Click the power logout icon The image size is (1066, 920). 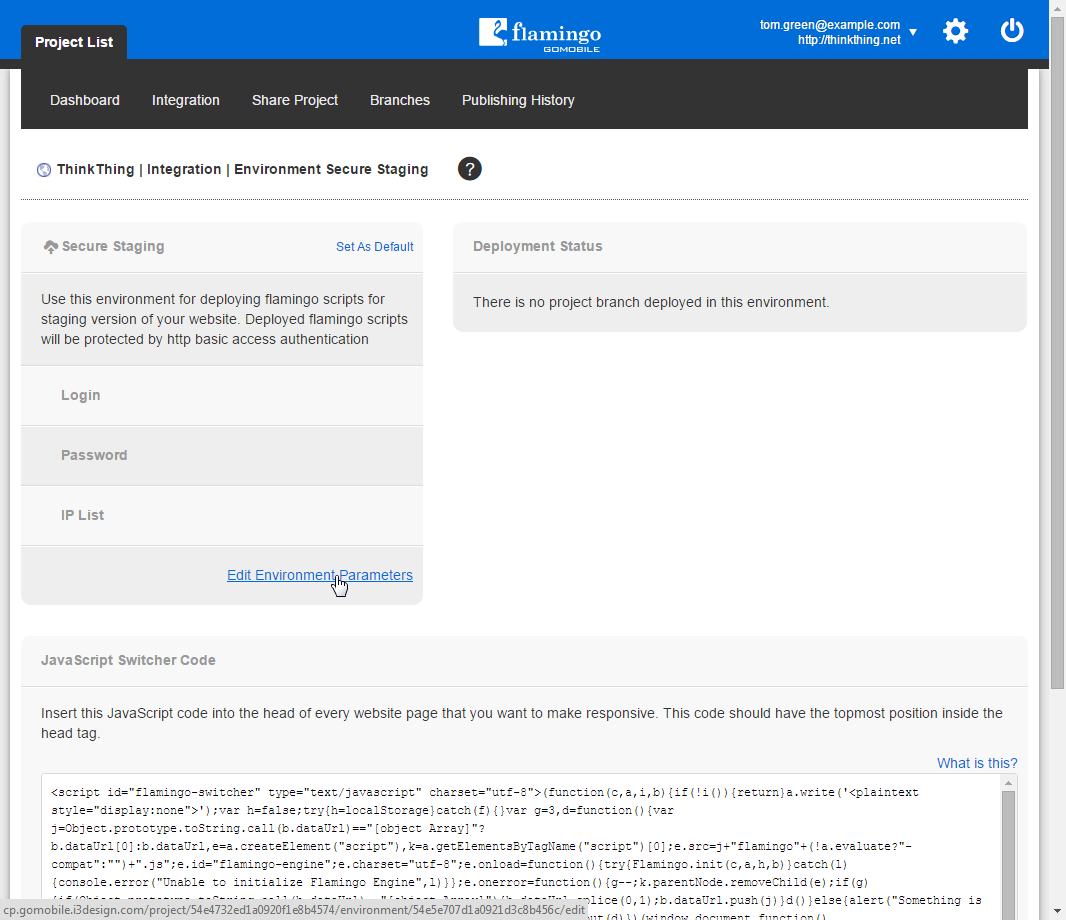point(1012,31)
